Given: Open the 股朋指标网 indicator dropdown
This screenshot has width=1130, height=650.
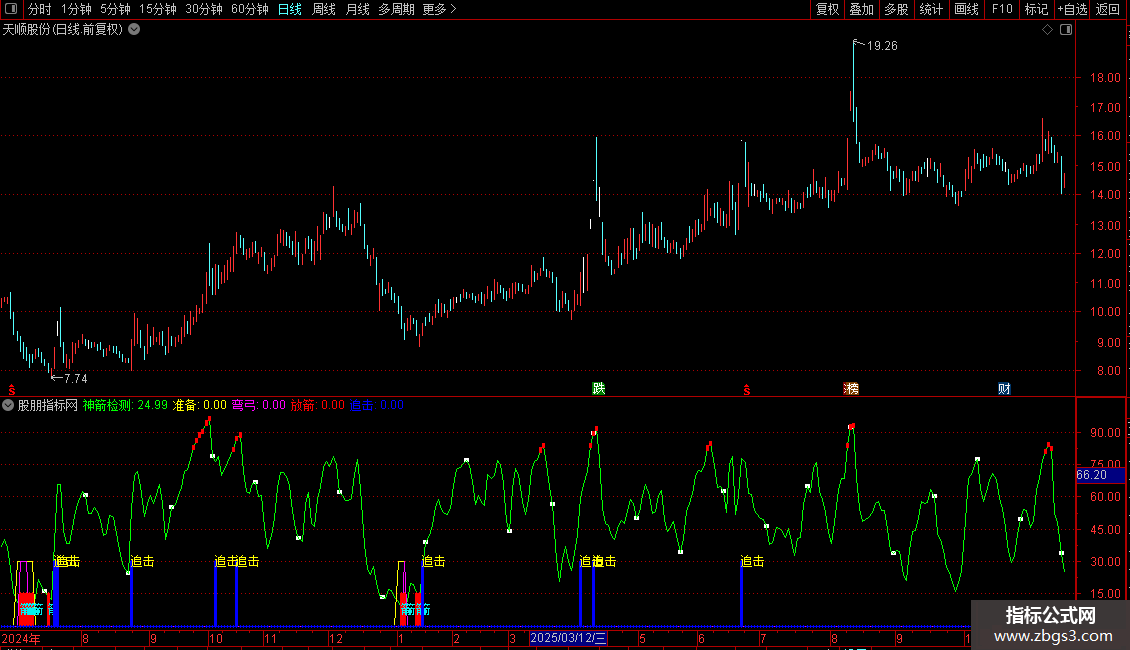Looking at the screenshot, I should 8,405.
